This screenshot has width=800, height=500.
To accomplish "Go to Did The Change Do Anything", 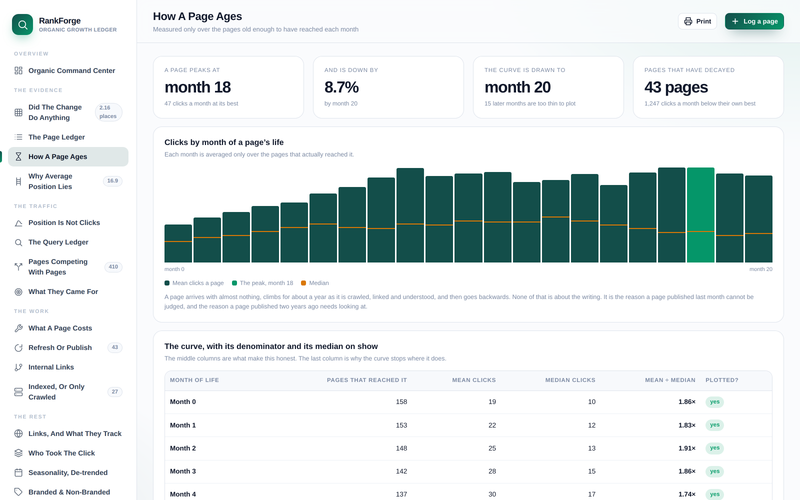I will (x=68, y=112).
